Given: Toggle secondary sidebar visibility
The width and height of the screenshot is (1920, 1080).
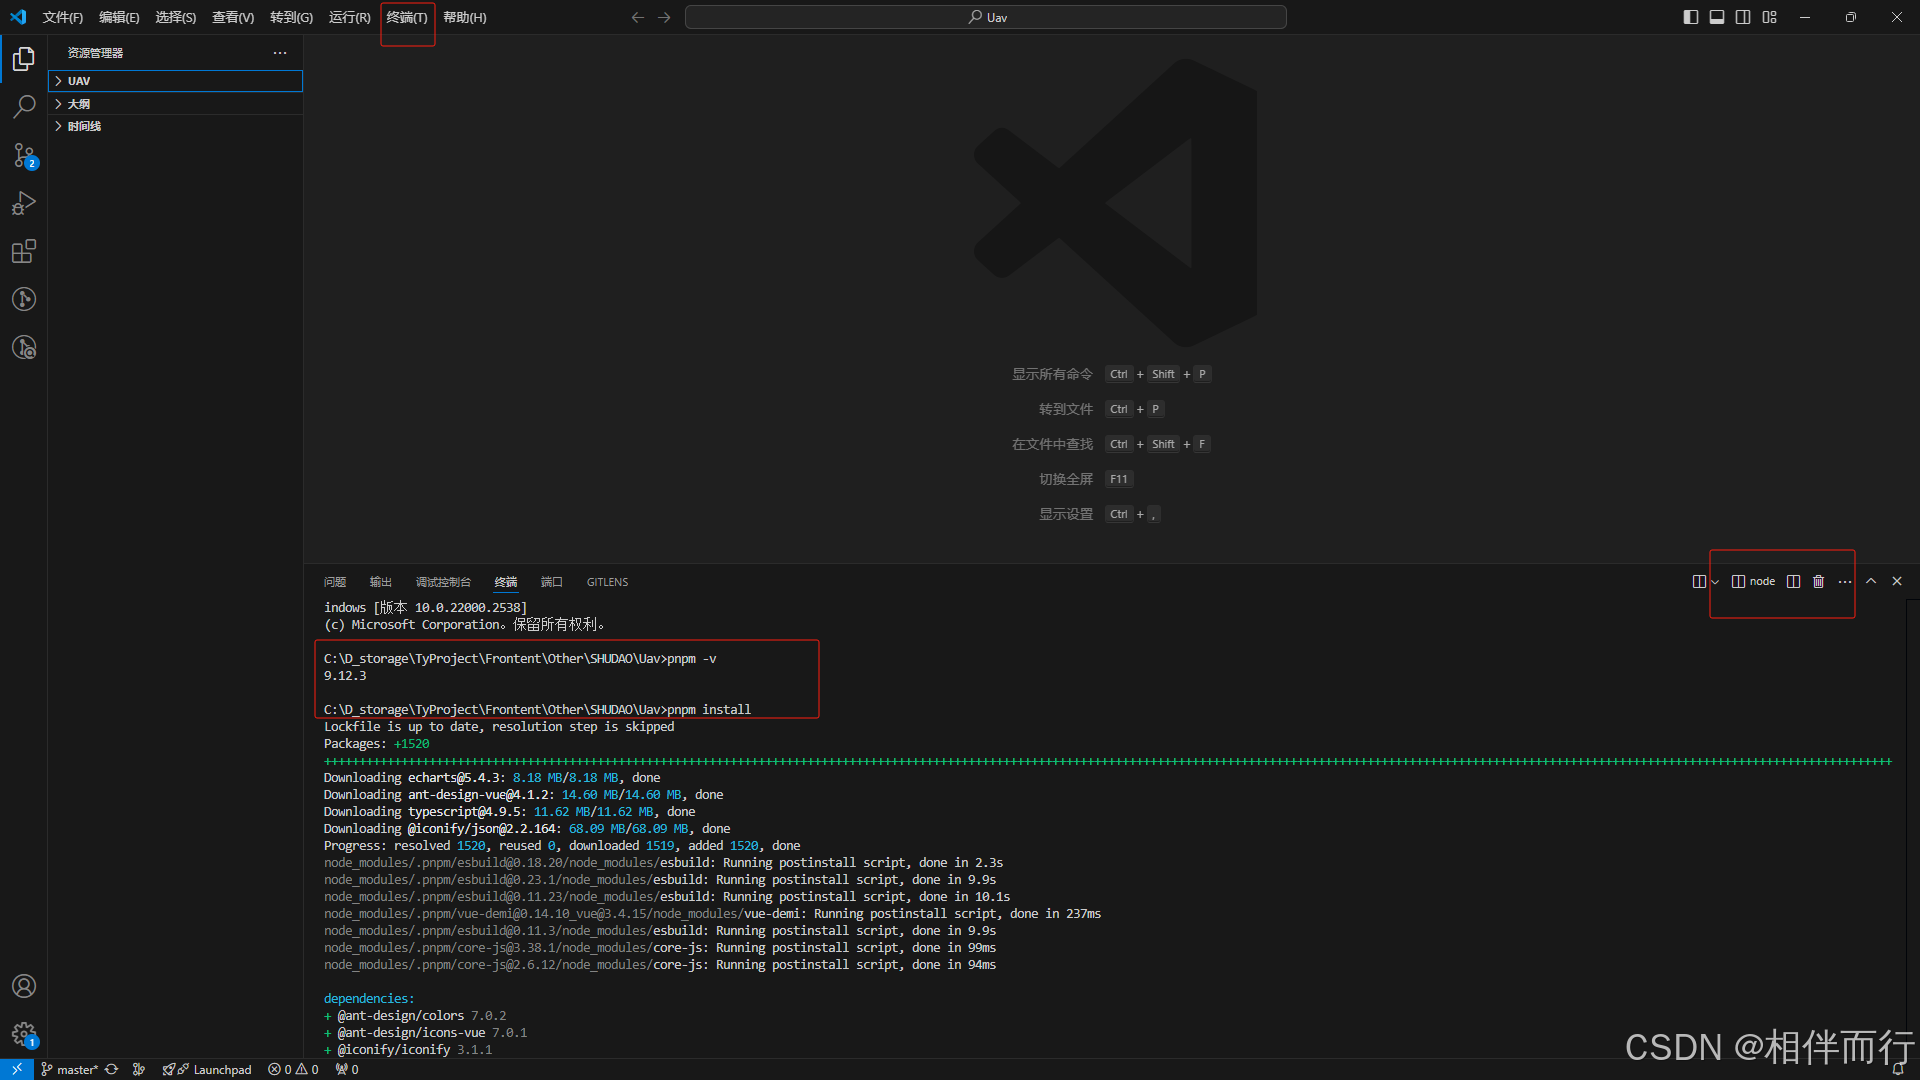Looking at the screenshot, I should [1743, 17].
